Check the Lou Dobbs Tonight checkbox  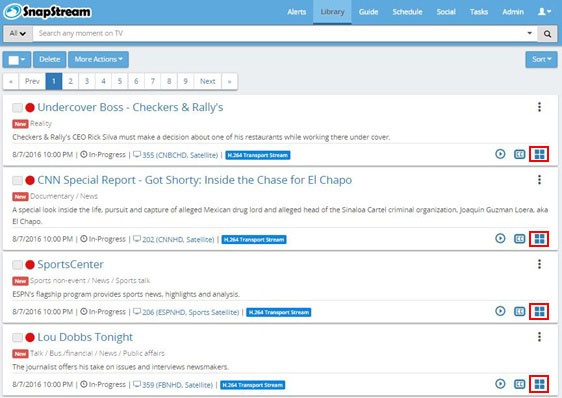pyautogui.click(x=17, y=338)
